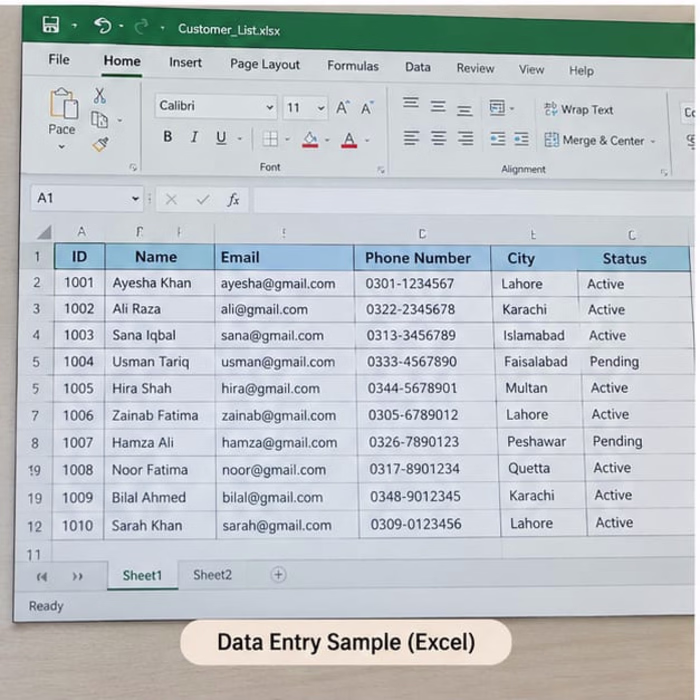The width and height of the screenshot is (700, 700).
Task: Switch to the Data tab
Action: (x=418, y=67)
